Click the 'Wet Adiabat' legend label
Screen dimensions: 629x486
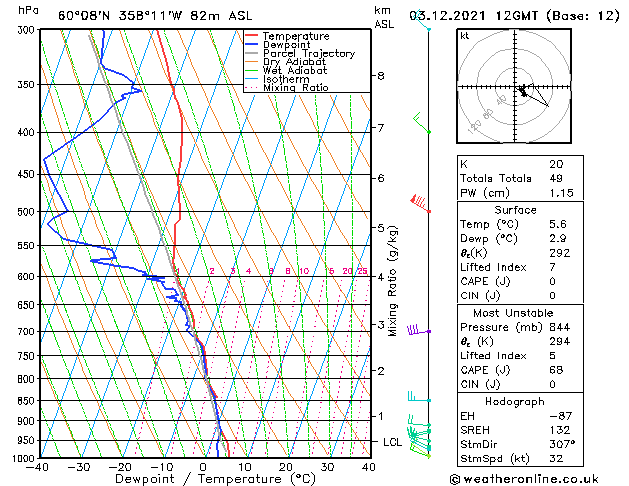pos(295,71)
